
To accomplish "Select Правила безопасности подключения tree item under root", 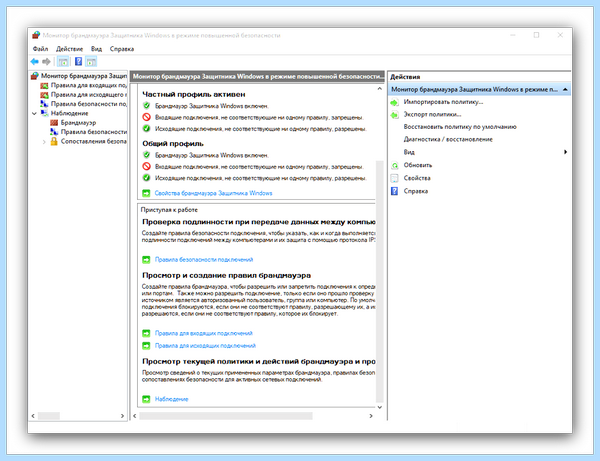I will 89,104.
